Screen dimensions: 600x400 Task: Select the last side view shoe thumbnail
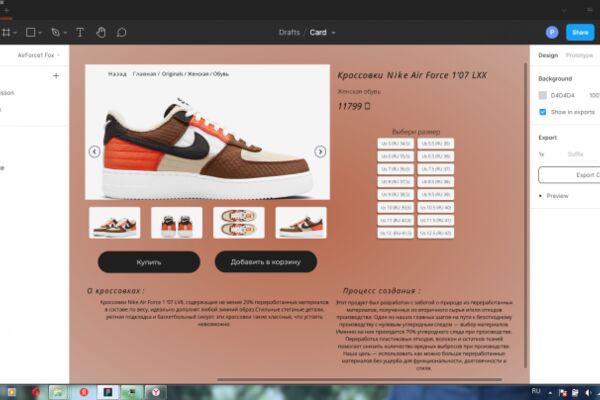tap(301, 223)
